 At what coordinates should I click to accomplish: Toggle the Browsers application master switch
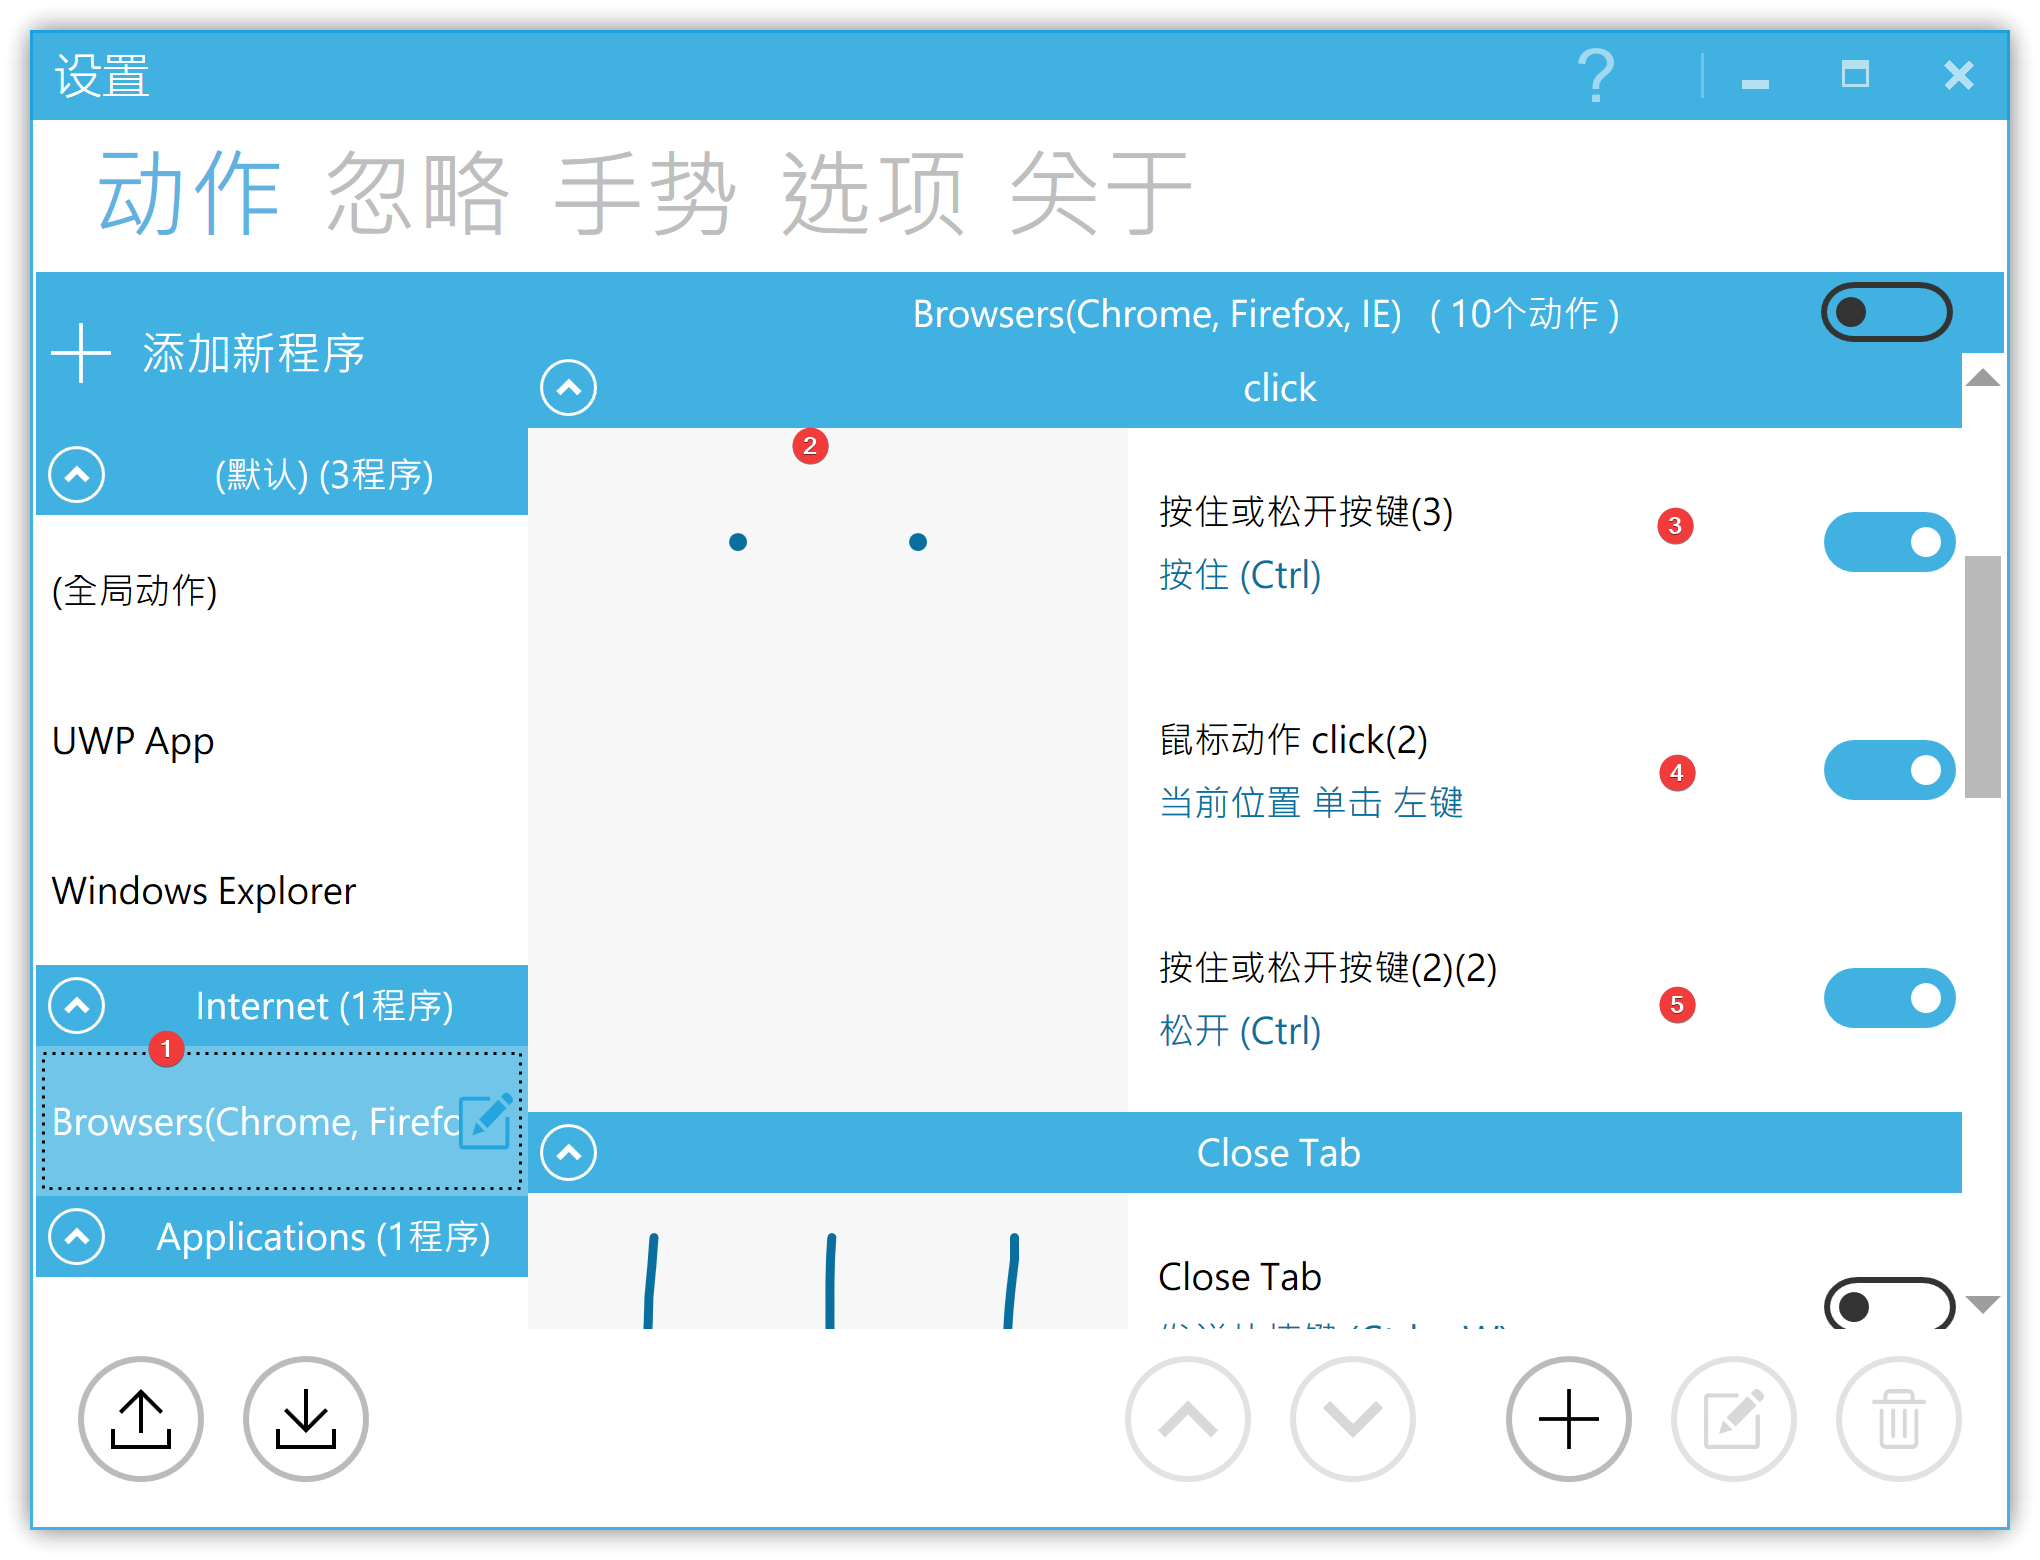[1886, 312]
